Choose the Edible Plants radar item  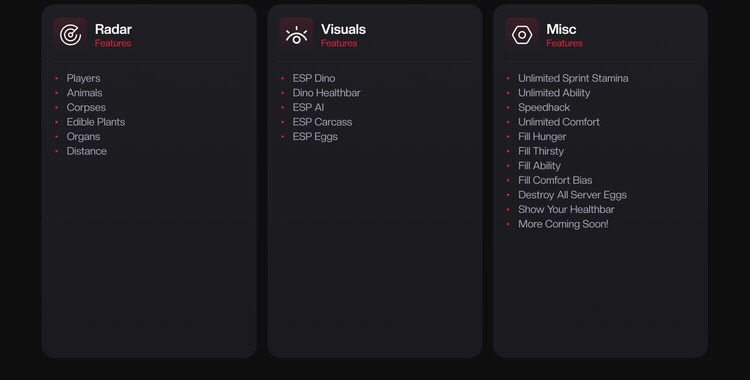(96, 122)
